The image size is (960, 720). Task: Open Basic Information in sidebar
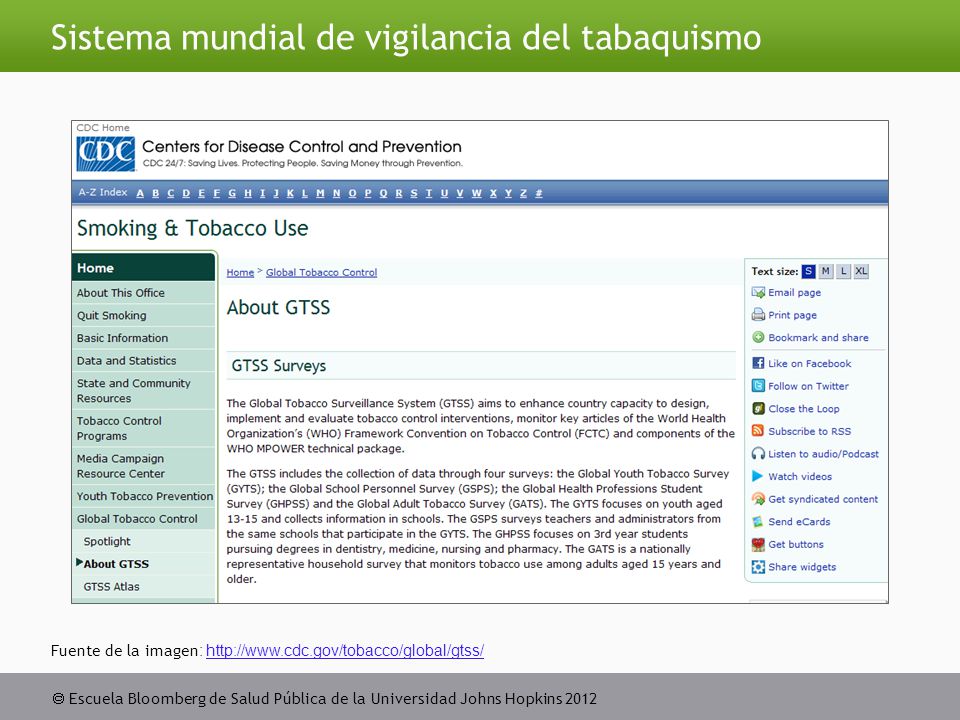pos(143,338)
